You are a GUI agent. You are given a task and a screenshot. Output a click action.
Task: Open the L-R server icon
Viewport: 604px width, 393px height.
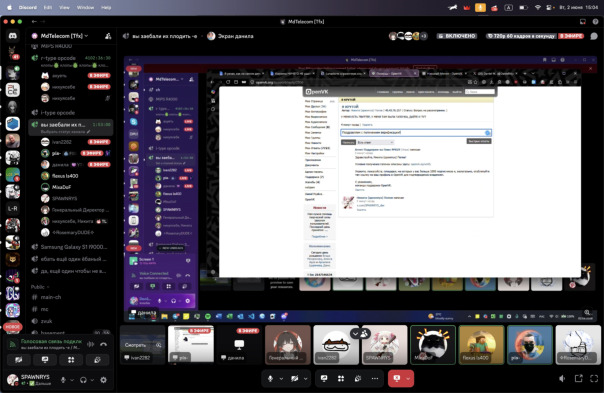[13, 208]
